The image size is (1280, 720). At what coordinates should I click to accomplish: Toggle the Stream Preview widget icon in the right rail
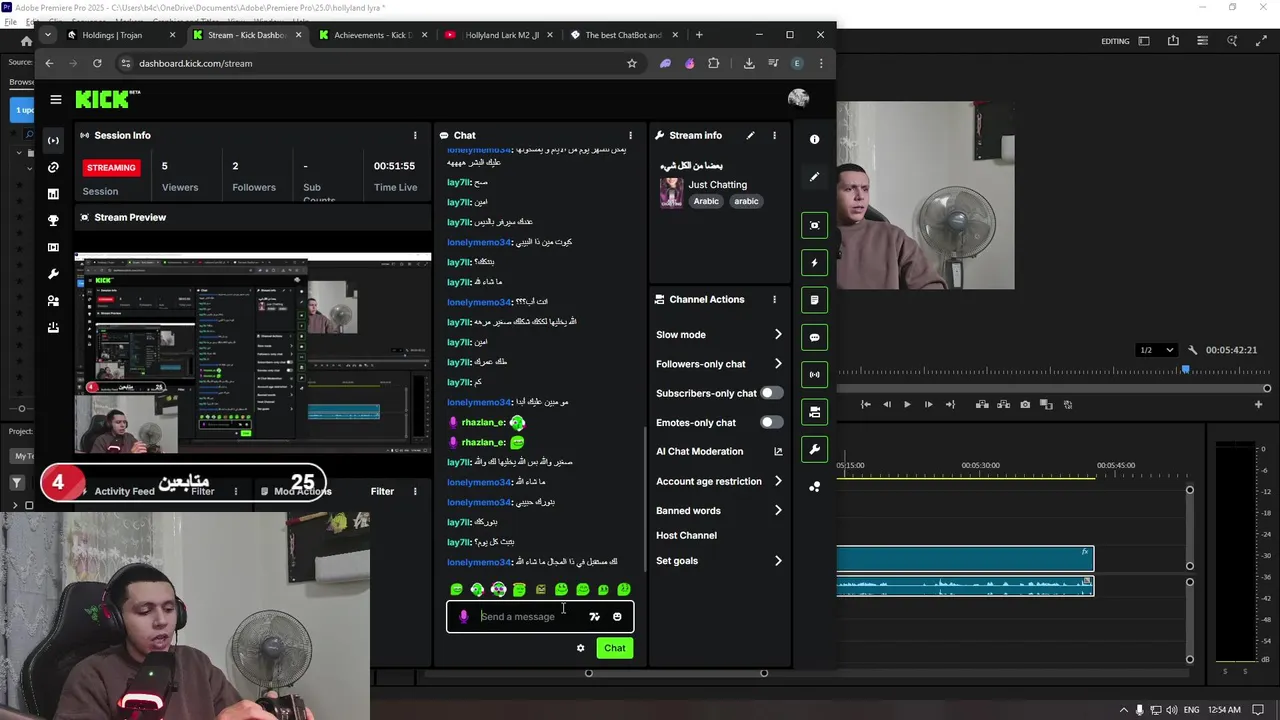point(814,225)
